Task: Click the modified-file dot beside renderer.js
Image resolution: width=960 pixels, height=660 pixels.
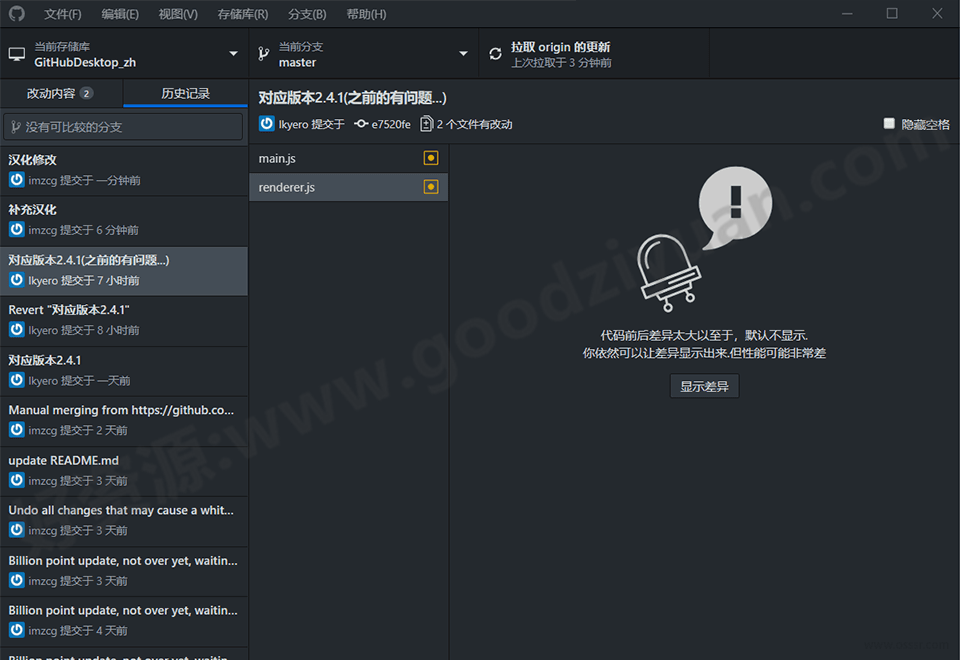Action: (431, 186)
